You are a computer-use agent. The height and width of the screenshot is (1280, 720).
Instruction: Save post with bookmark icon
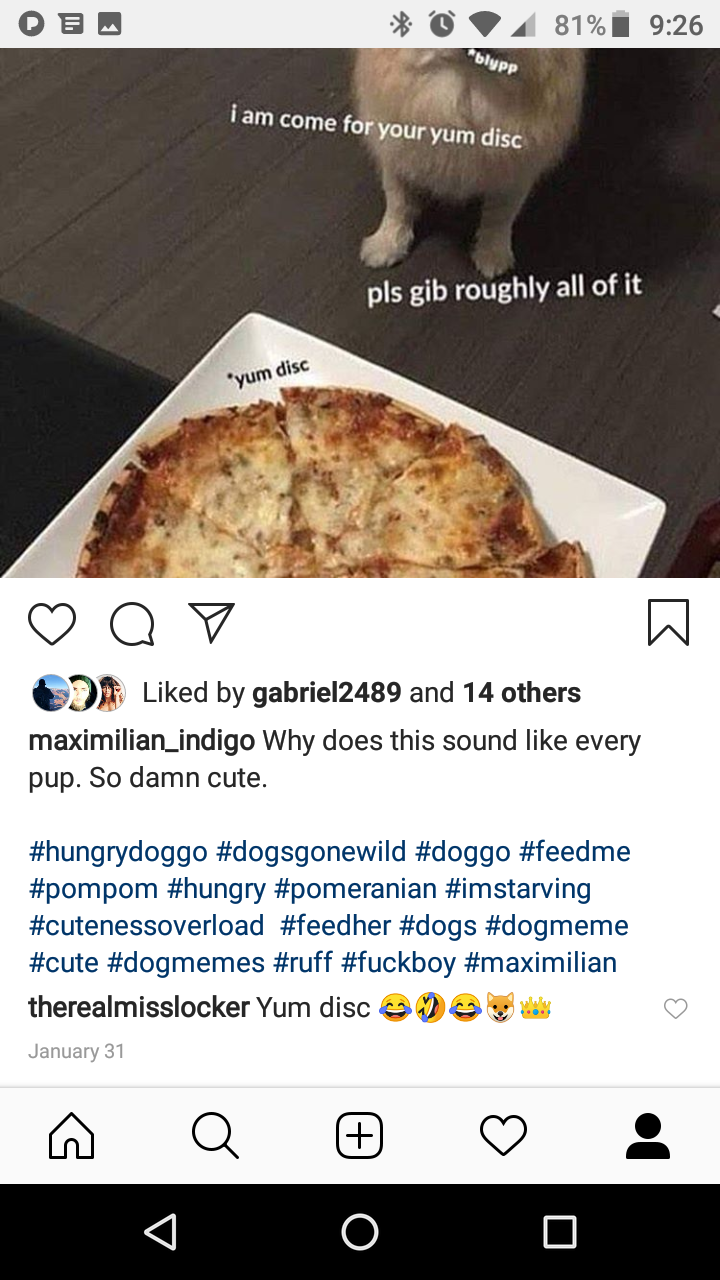click(668, 622)
